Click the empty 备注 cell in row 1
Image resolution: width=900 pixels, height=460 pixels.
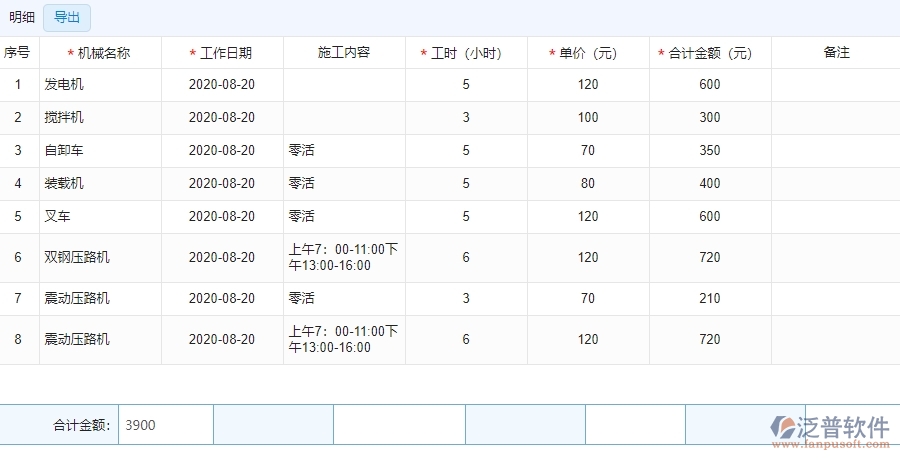click(x=835, y=85)
